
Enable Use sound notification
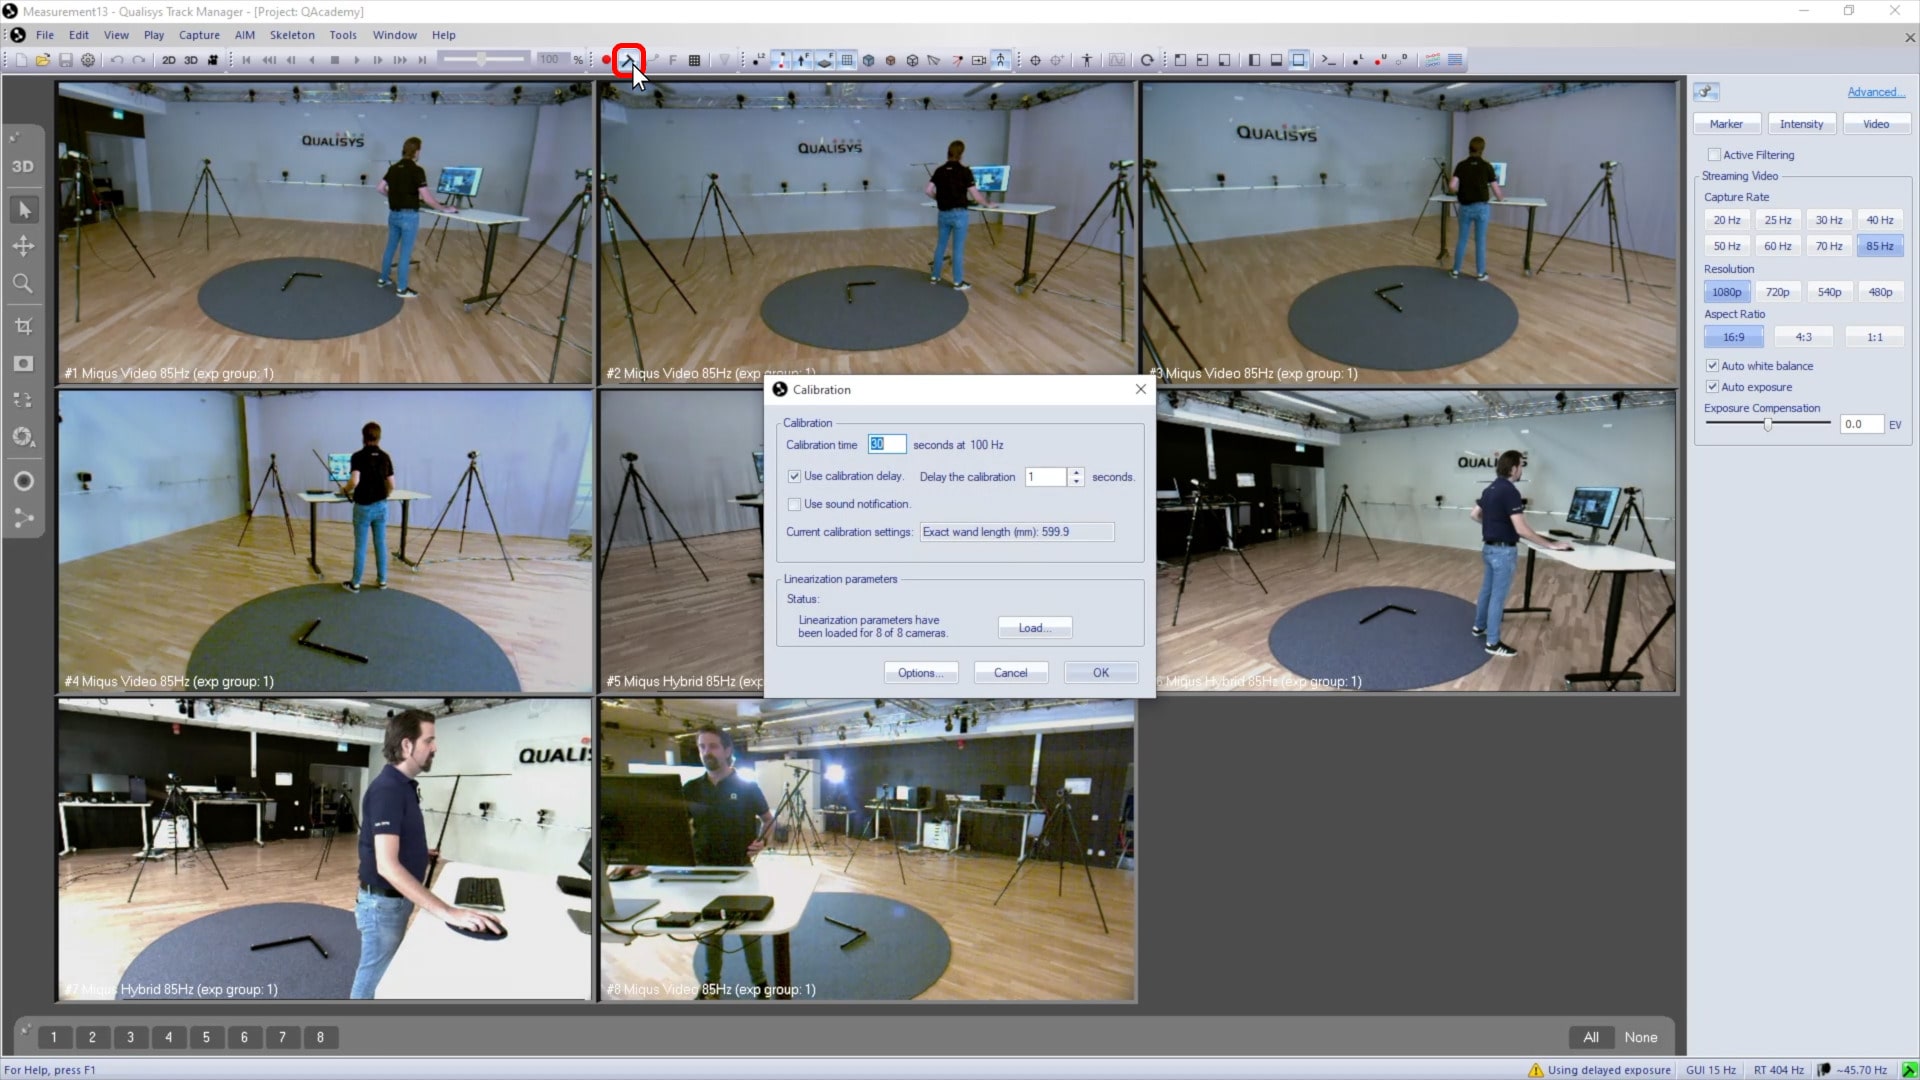click(x=794, y=504)
